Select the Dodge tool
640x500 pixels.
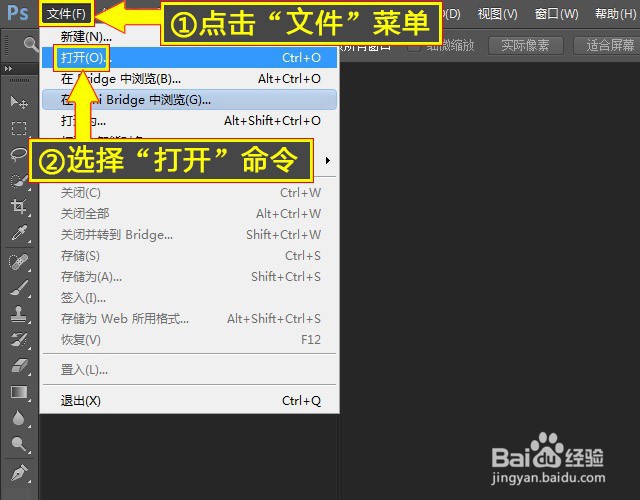point(19,444)
